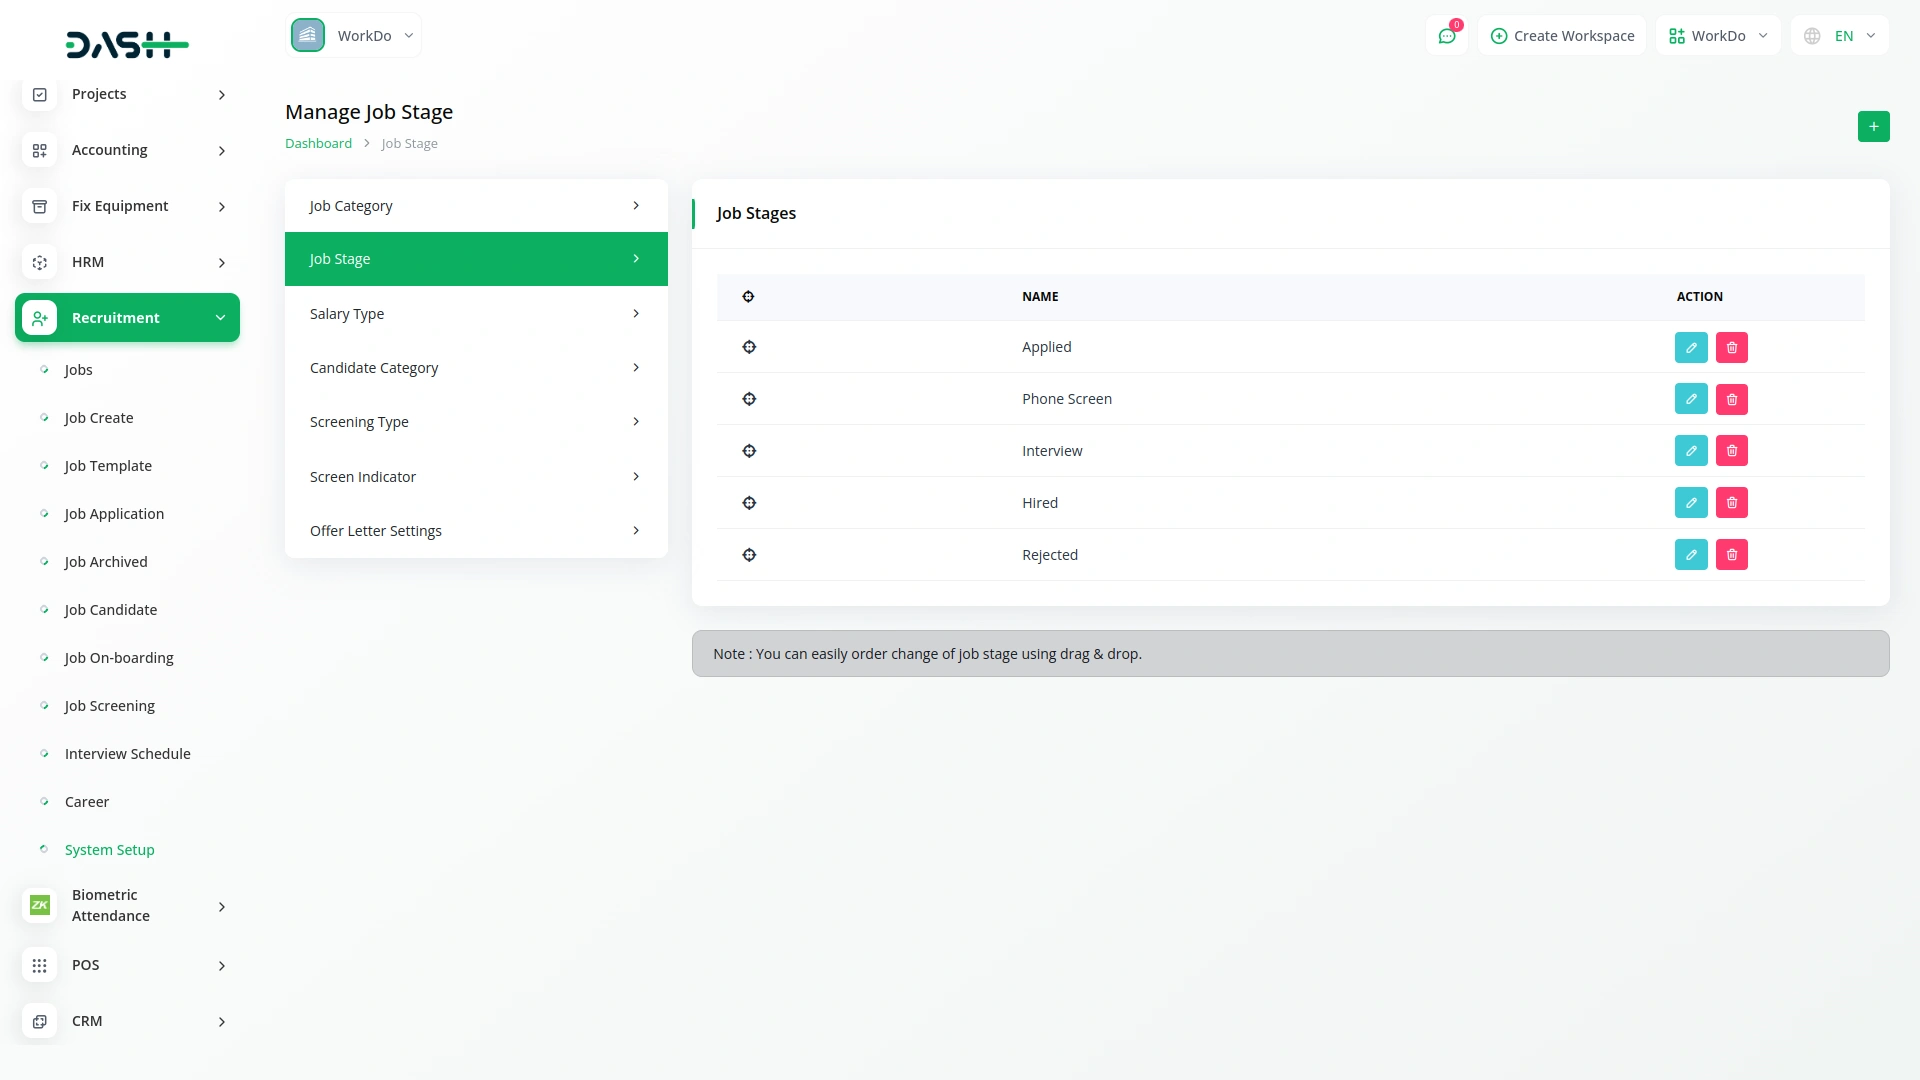Image resolution: width=1920 pixels, height=1080 pixels.
Task: Delete the Hired stage
Action: coord(1732,503)
